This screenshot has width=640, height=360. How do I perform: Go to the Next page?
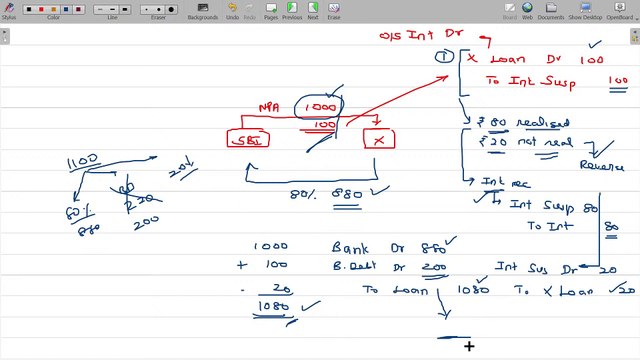(313, 11)
